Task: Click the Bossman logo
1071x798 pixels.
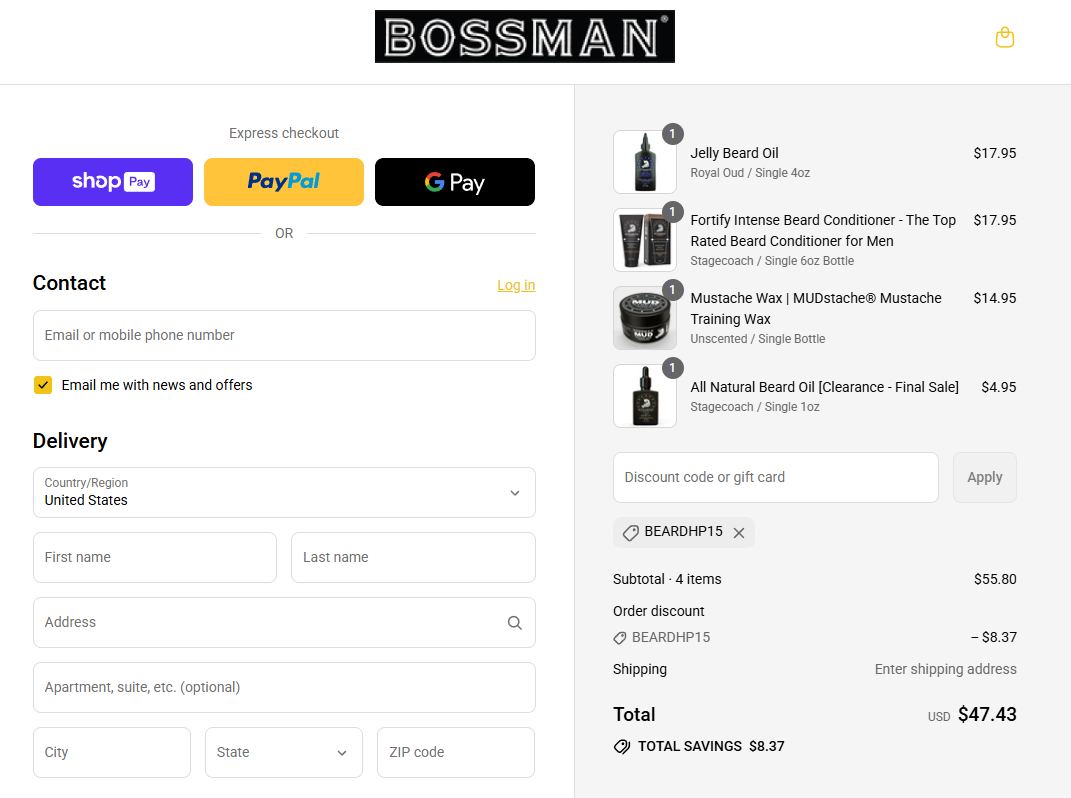Action: coord(525,36)
